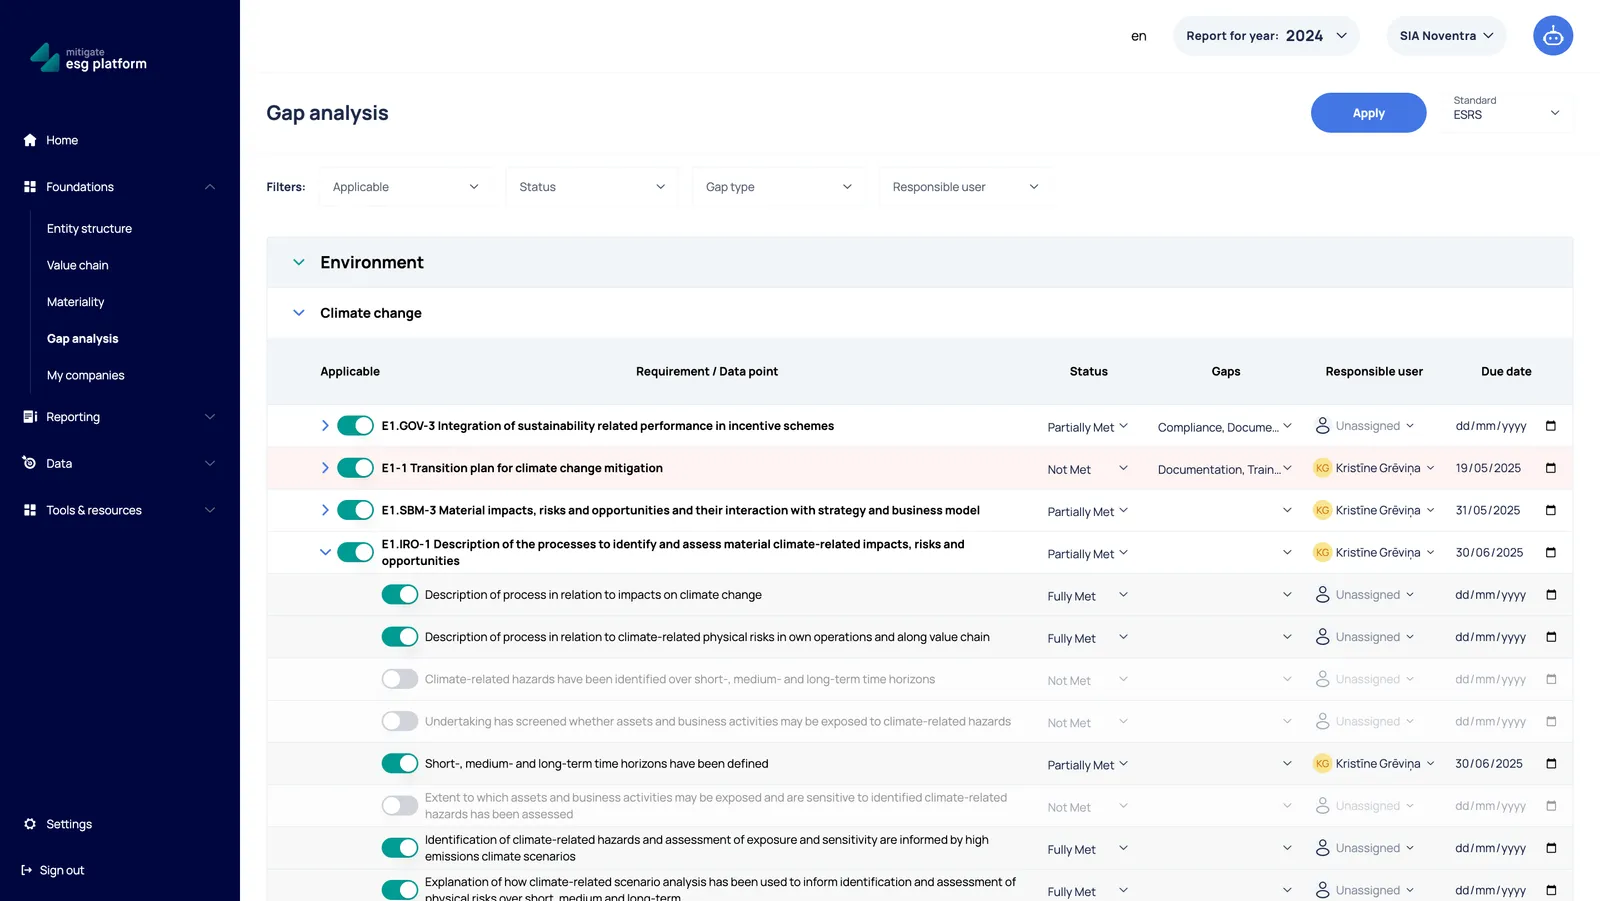Open calendar icon beside 19/05/2025

[1551, 468]
